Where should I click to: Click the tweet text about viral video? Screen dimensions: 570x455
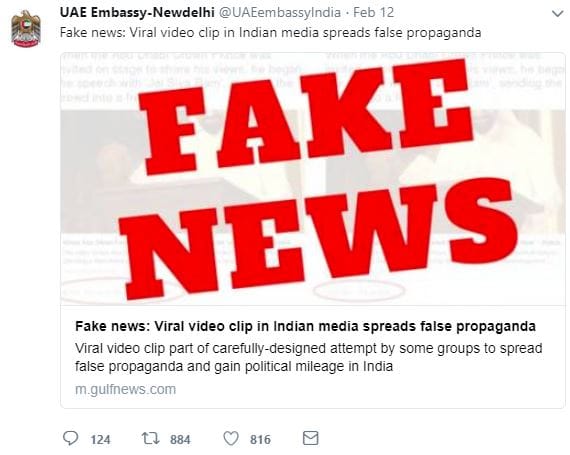(270, 33)
